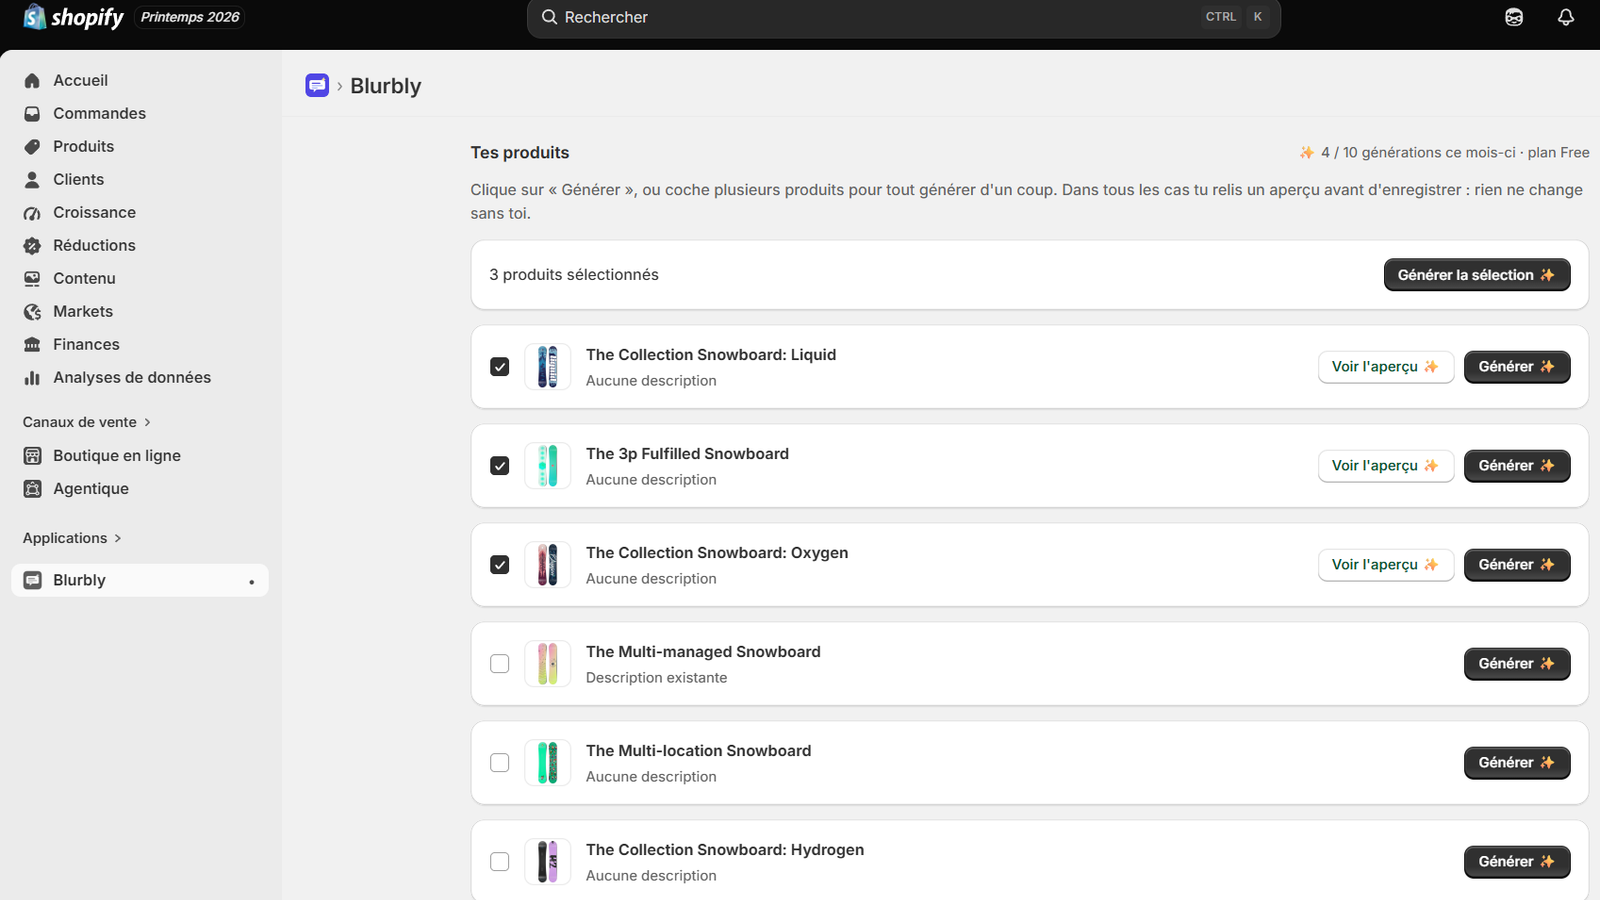Generate description for Collection Snowboard: Hydrogen
The height and width of the screenshot is (900, 1600).
[1517, 862]
